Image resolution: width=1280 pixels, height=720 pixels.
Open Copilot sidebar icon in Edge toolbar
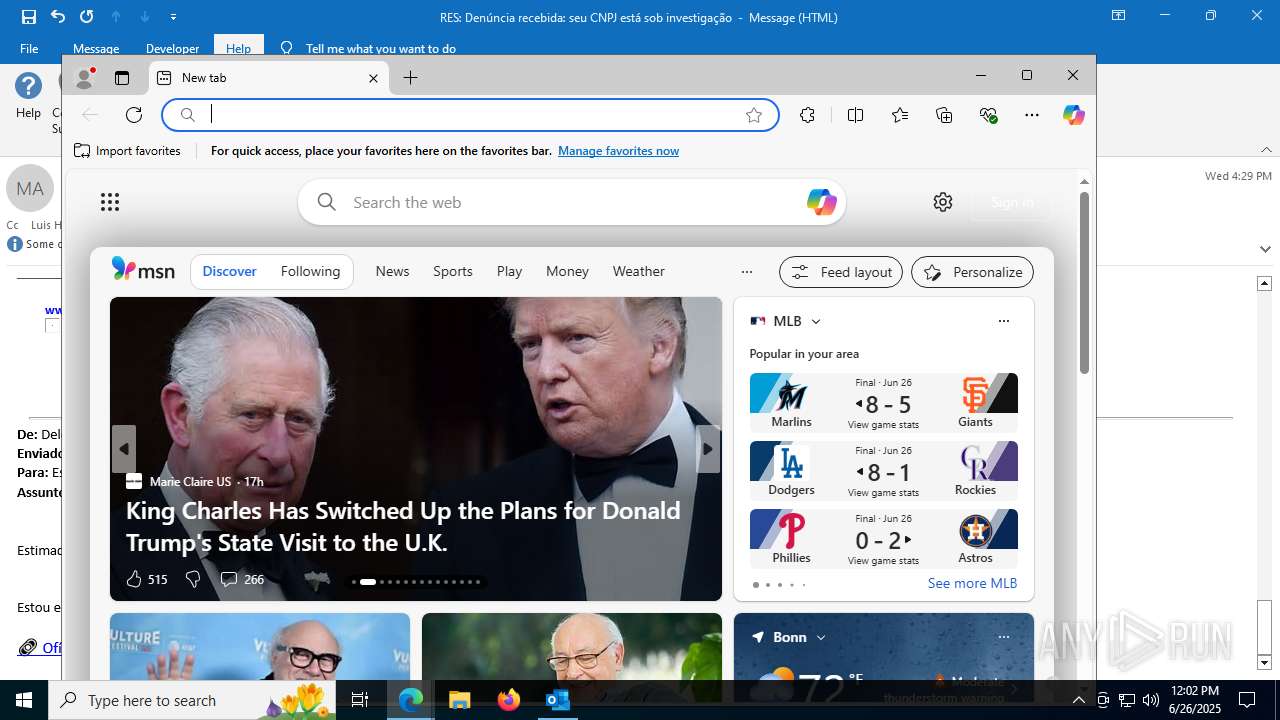pos(1074,115)
